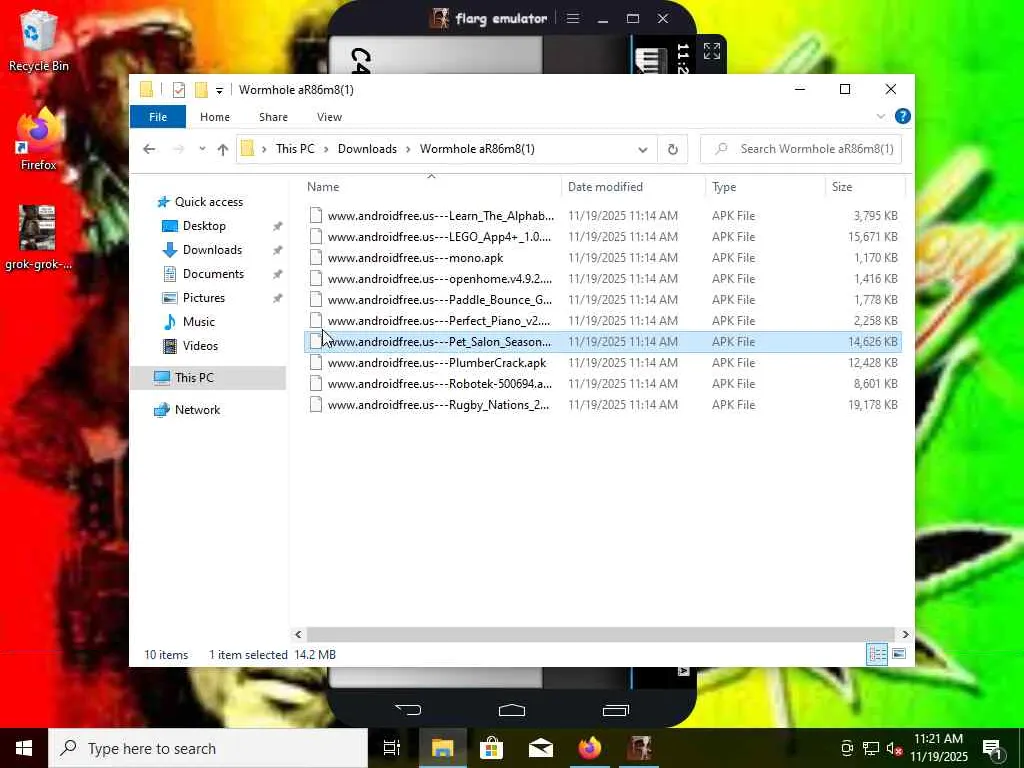
Task: Open the Recycle Bin desktop icon
Action: 38,40
